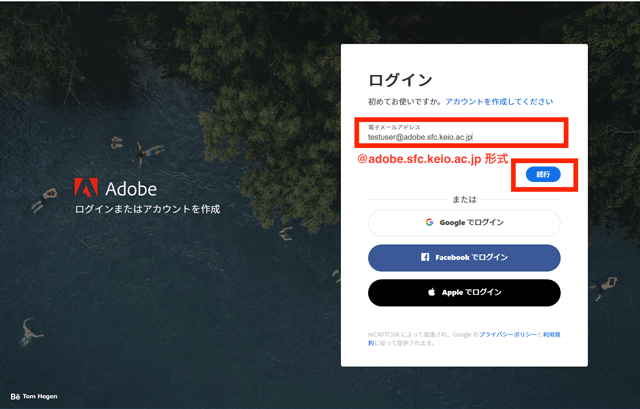Click the ログインまたはアカウントを作成 tagline

point(147,210)
